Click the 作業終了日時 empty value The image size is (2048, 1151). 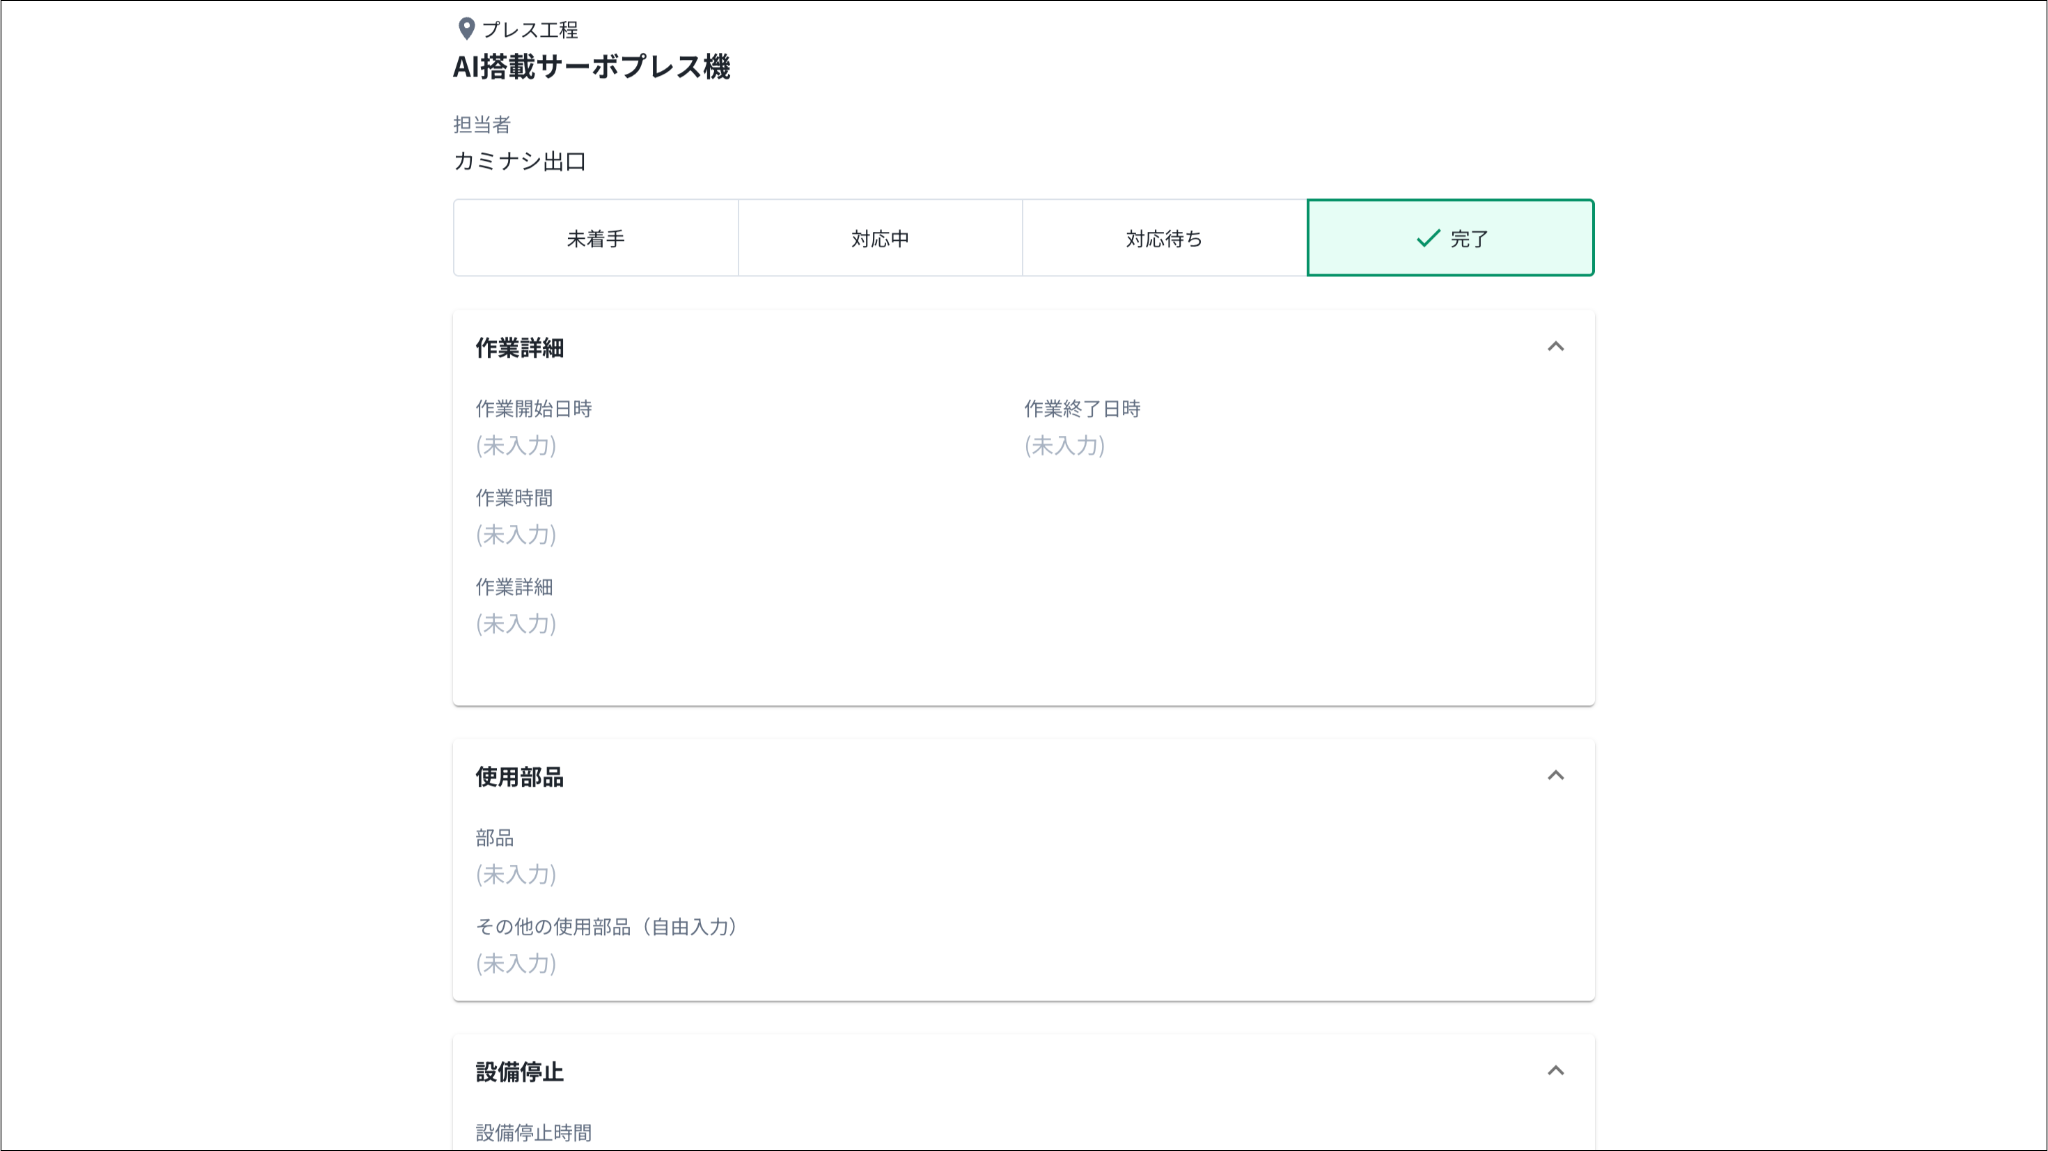tap(1064, 446)
